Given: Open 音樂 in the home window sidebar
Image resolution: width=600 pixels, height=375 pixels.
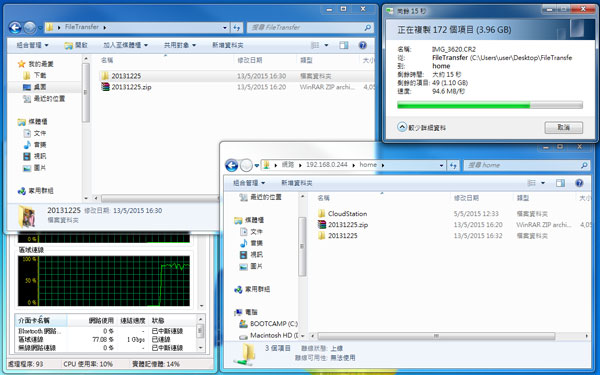Looking at the screenshot, I should (251, 243).
